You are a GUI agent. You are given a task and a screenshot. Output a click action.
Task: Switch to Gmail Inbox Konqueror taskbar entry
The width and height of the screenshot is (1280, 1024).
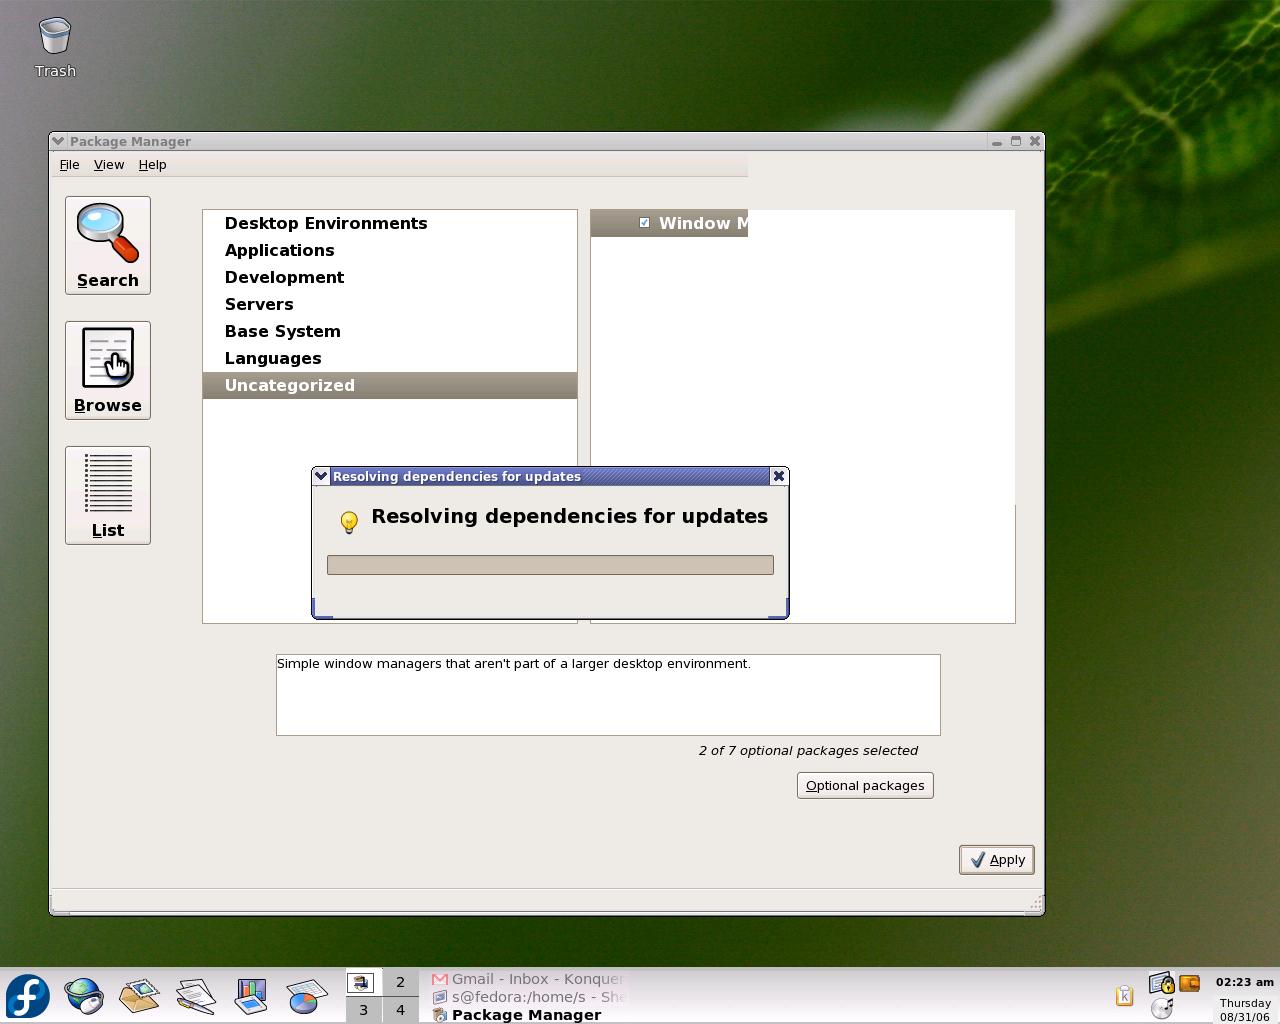pos(528,979)
